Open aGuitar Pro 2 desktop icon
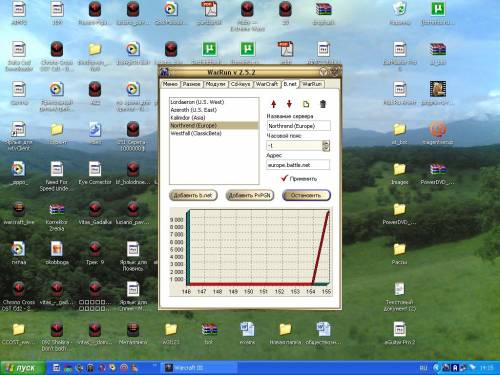 (399, 333)
